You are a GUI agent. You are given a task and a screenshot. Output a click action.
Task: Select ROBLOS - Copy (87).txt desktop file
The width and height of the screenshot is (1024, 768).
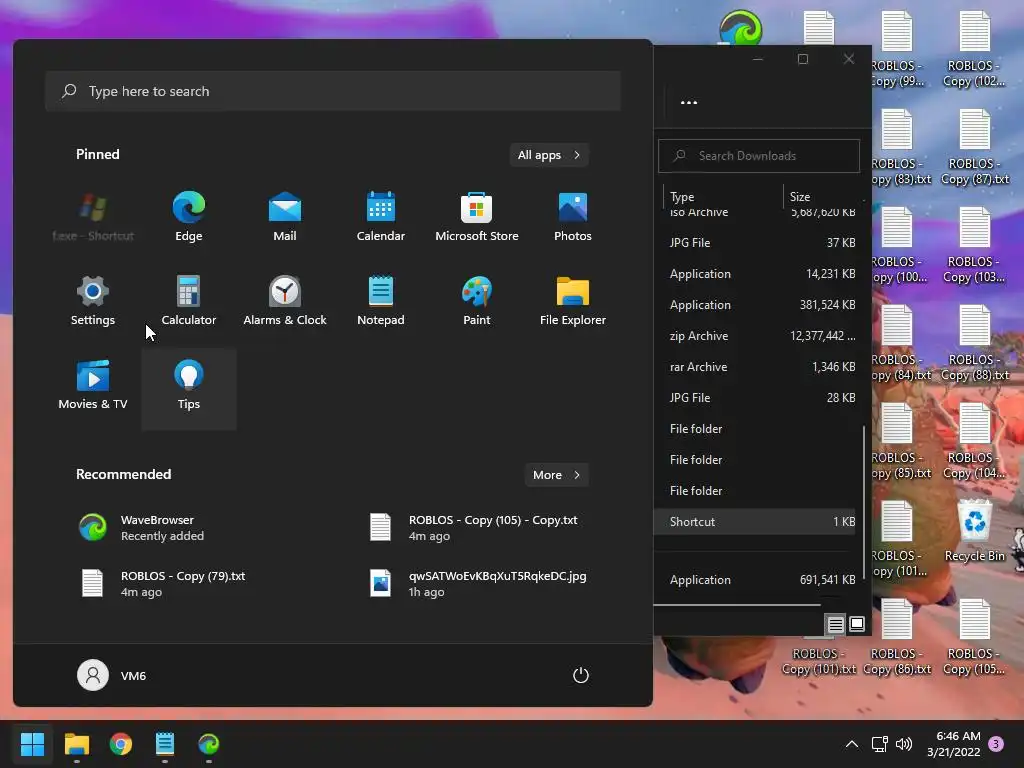pos(974,148)
